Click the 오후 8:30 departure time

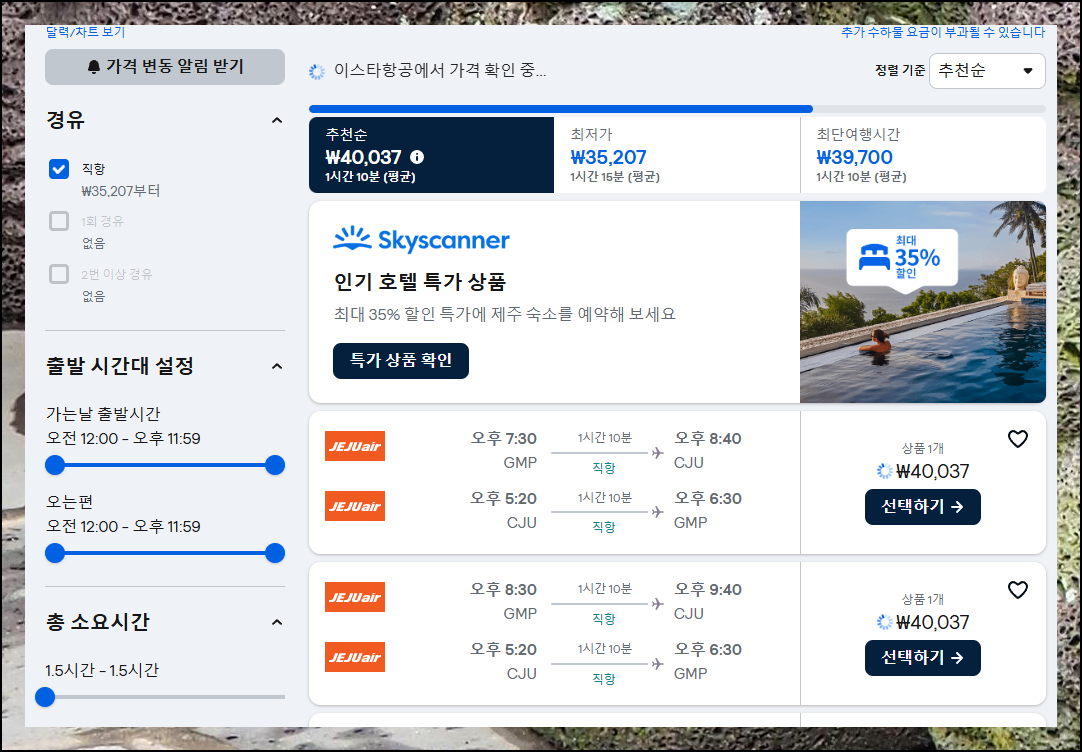click(x=504, y=590)
